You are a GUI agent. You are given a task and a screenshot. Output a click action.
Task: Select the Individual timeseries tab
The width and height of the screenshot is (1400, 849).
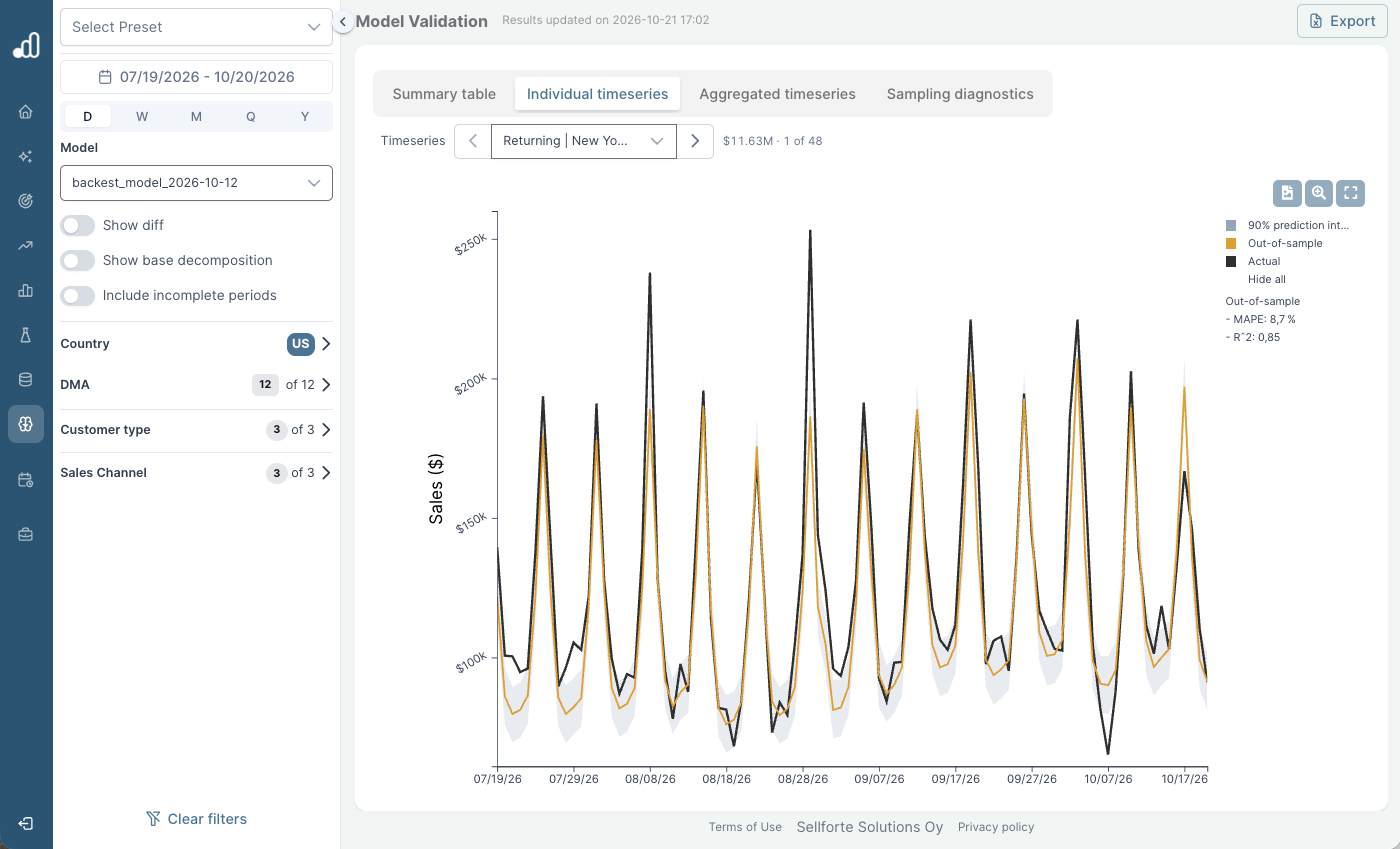(x=598, y=94)
